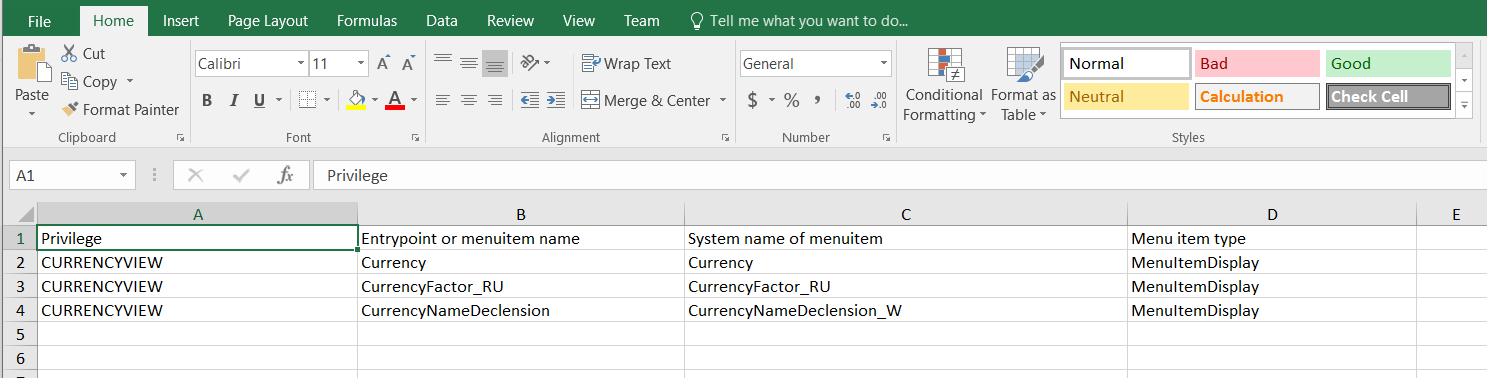Apply the Bad cell style swatch

1257,64
